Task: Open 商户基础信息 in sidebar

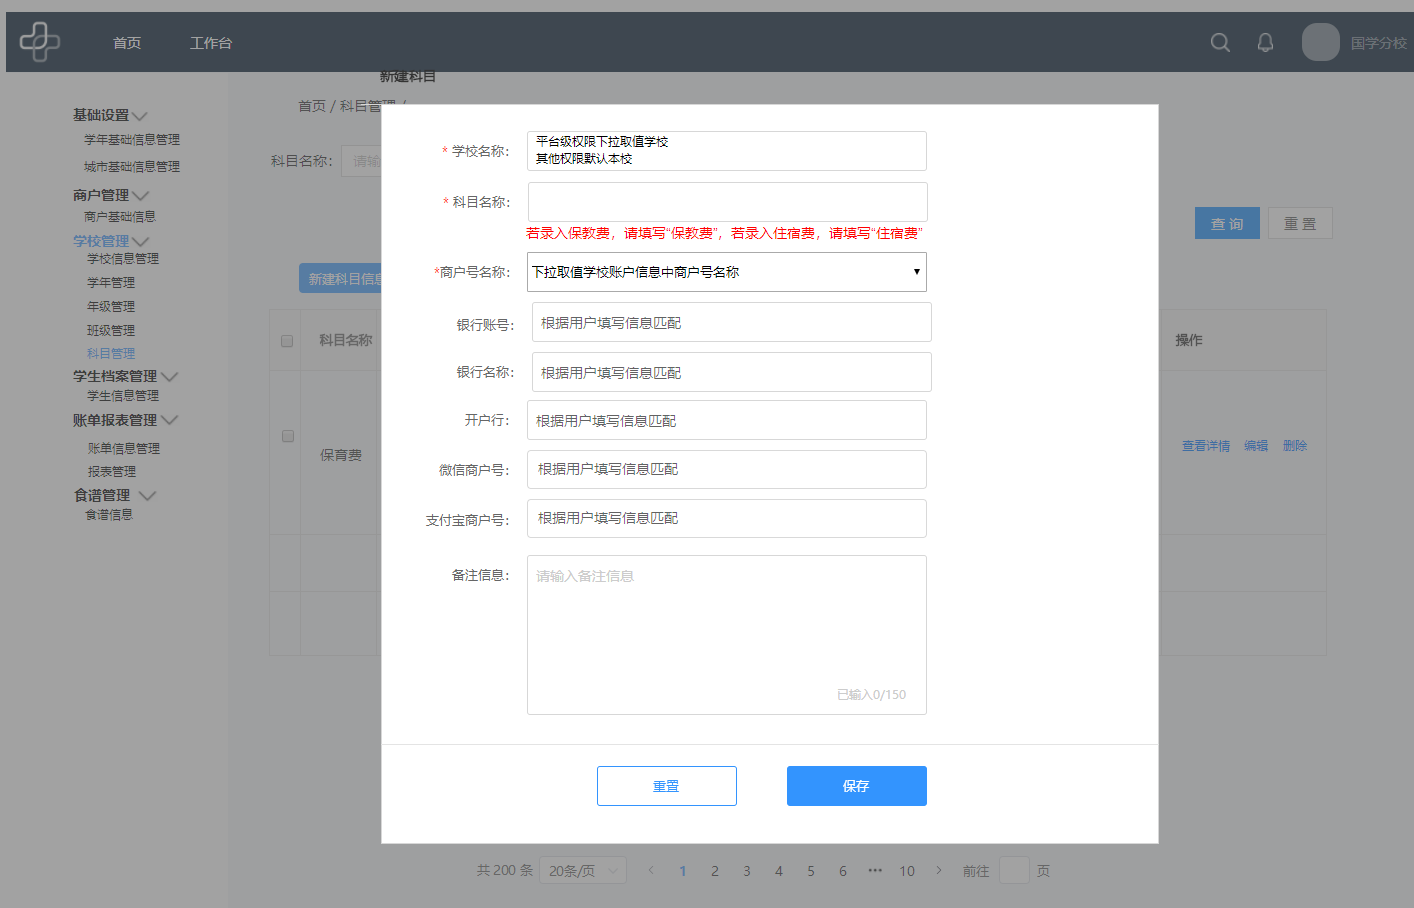Action: (120, 217)
